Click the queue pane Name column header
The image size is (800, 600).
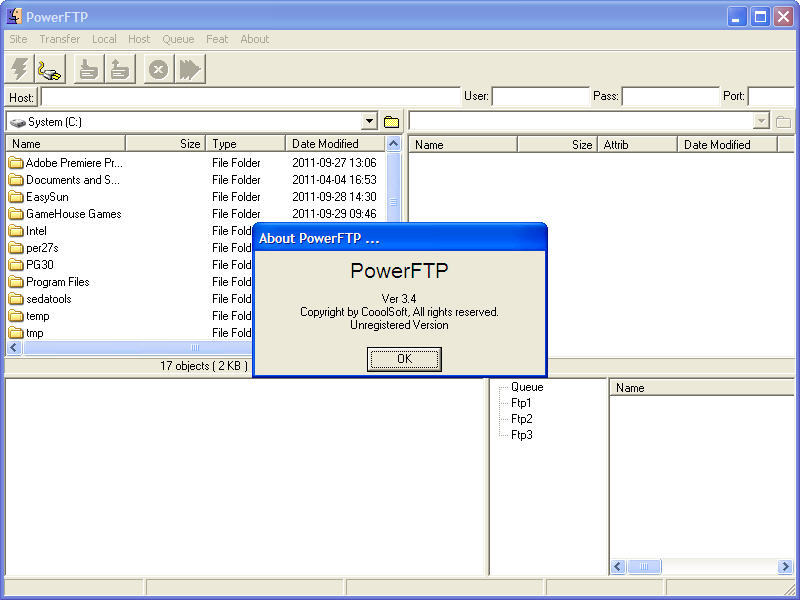pyautogui.click(x=702, y=388)
